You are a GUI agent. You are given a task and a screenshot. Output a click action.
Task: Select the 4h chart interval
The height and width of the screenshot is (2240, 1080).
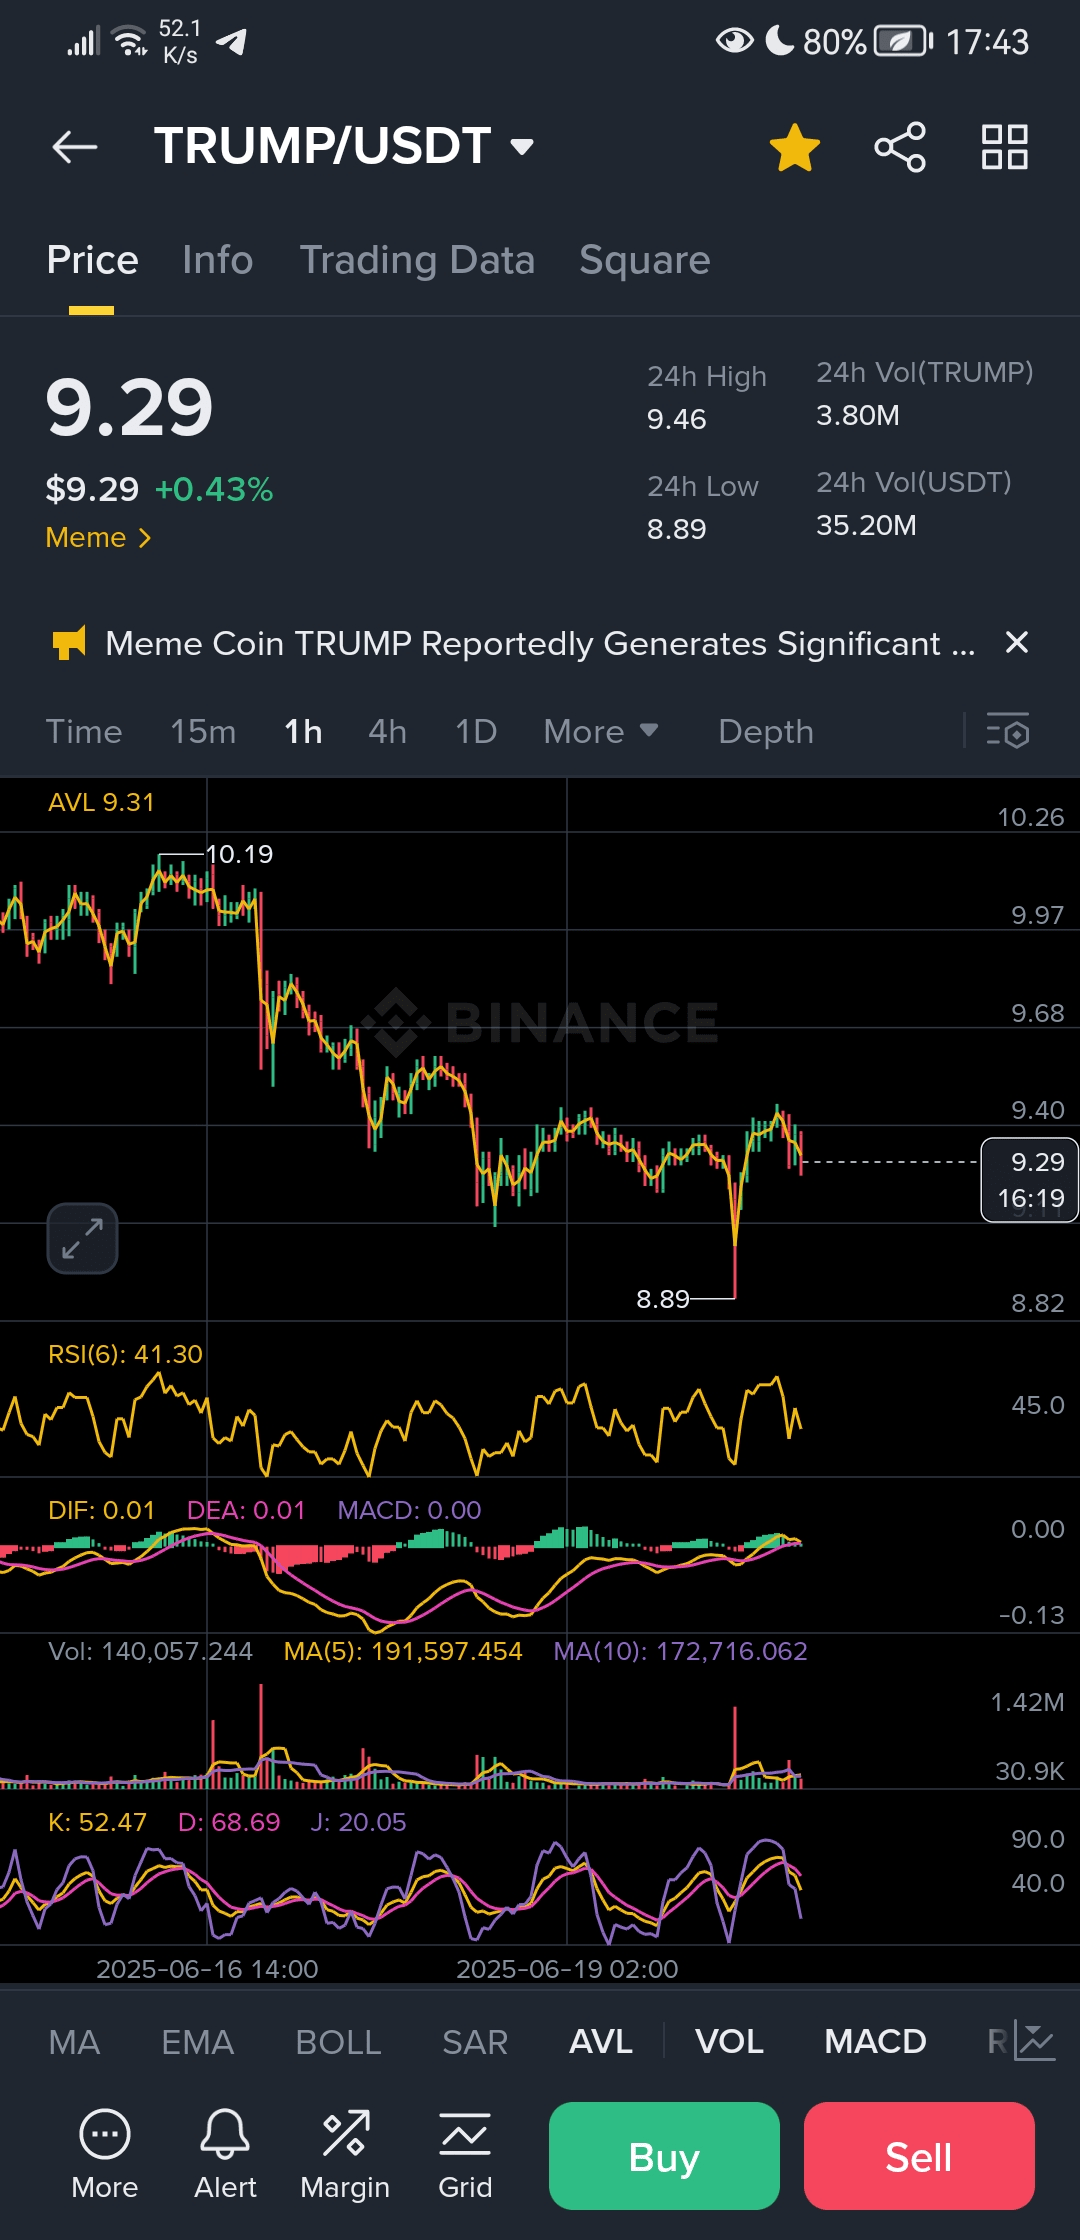pos(387,732)
